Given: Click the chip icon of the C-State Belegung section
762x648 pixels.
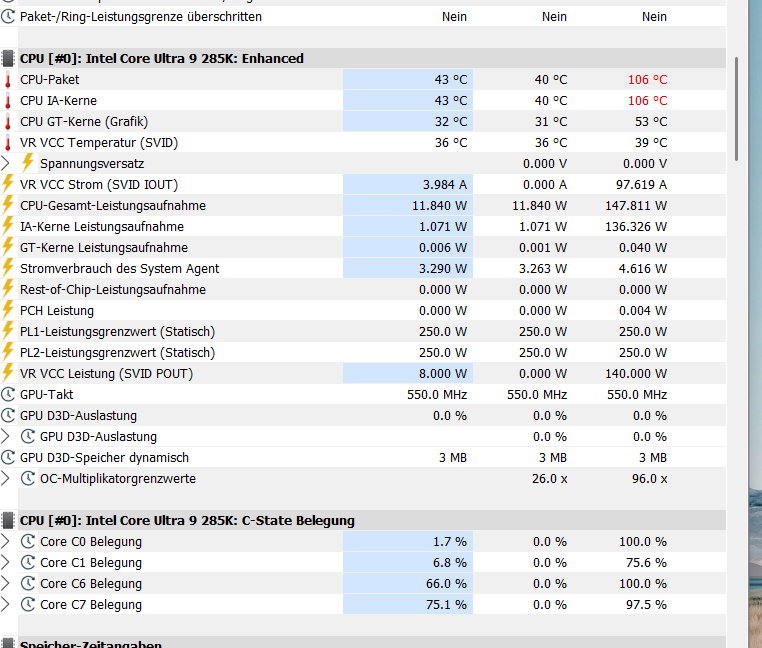Looking at the screenshot, I should click(8, 520).
